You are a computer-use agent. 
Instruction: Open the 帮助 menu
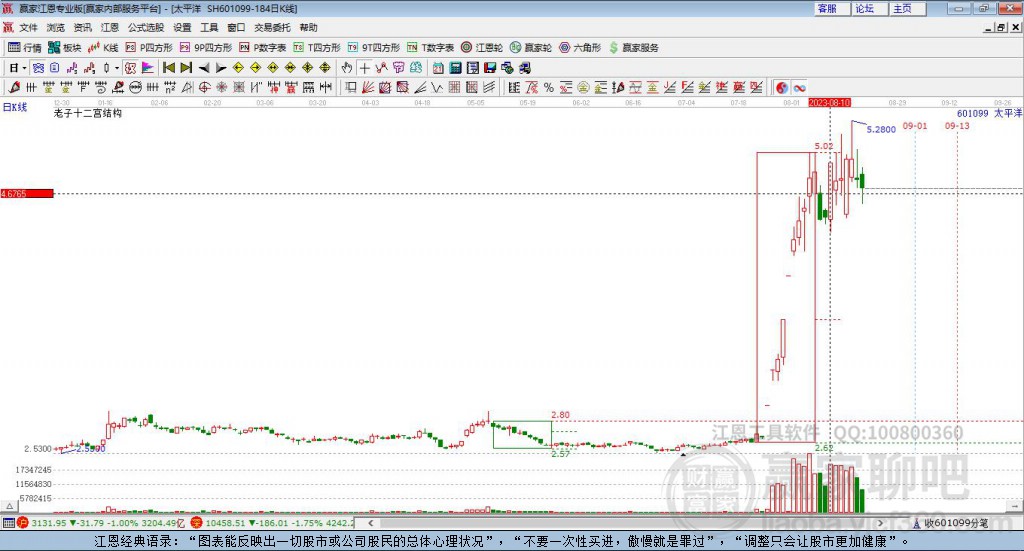point(308,27)
